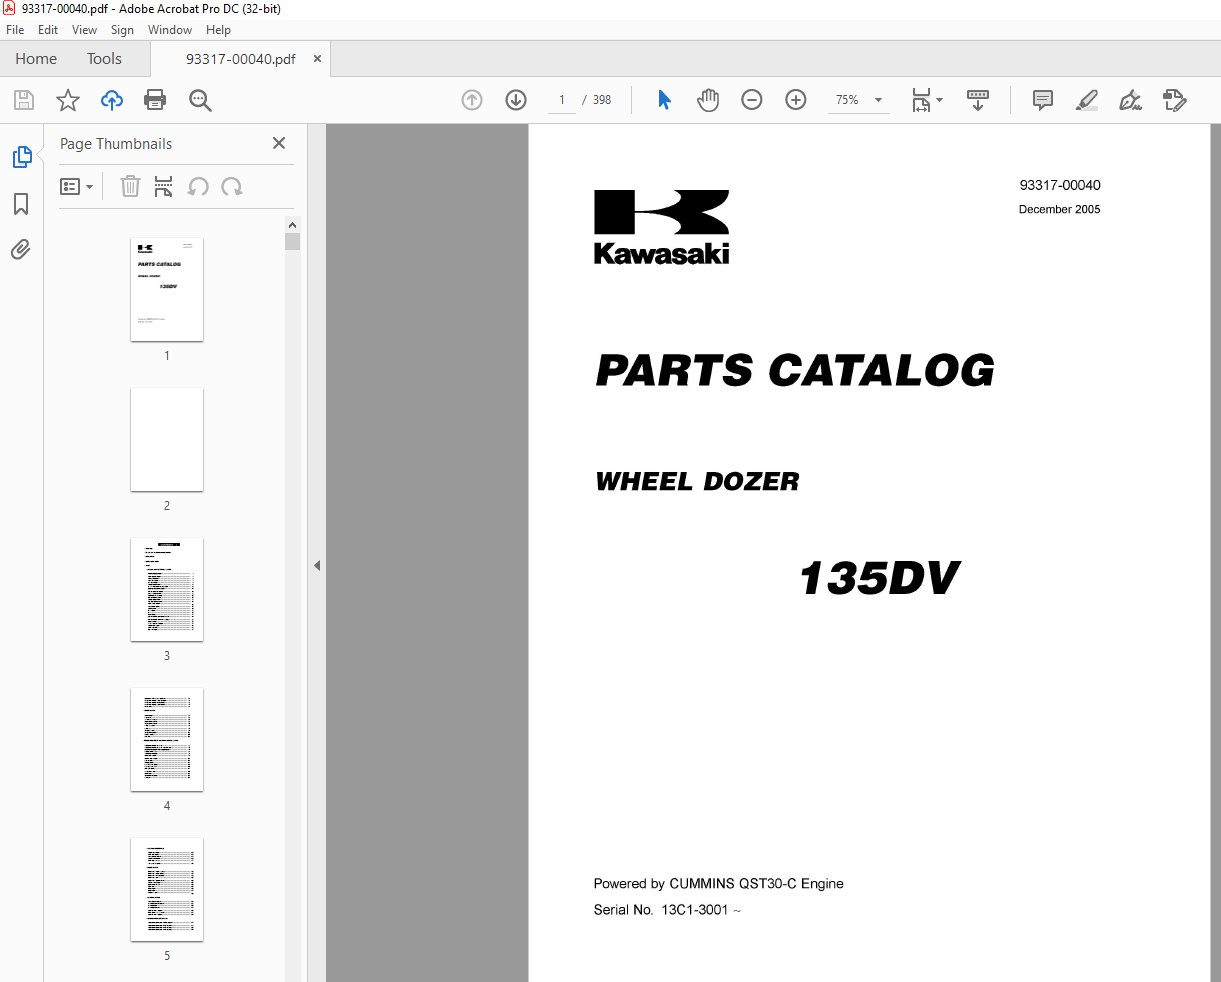Add bookmark star icon in toolbar
This screenshot has height=982, width=1221.
[x=68, y=100]
